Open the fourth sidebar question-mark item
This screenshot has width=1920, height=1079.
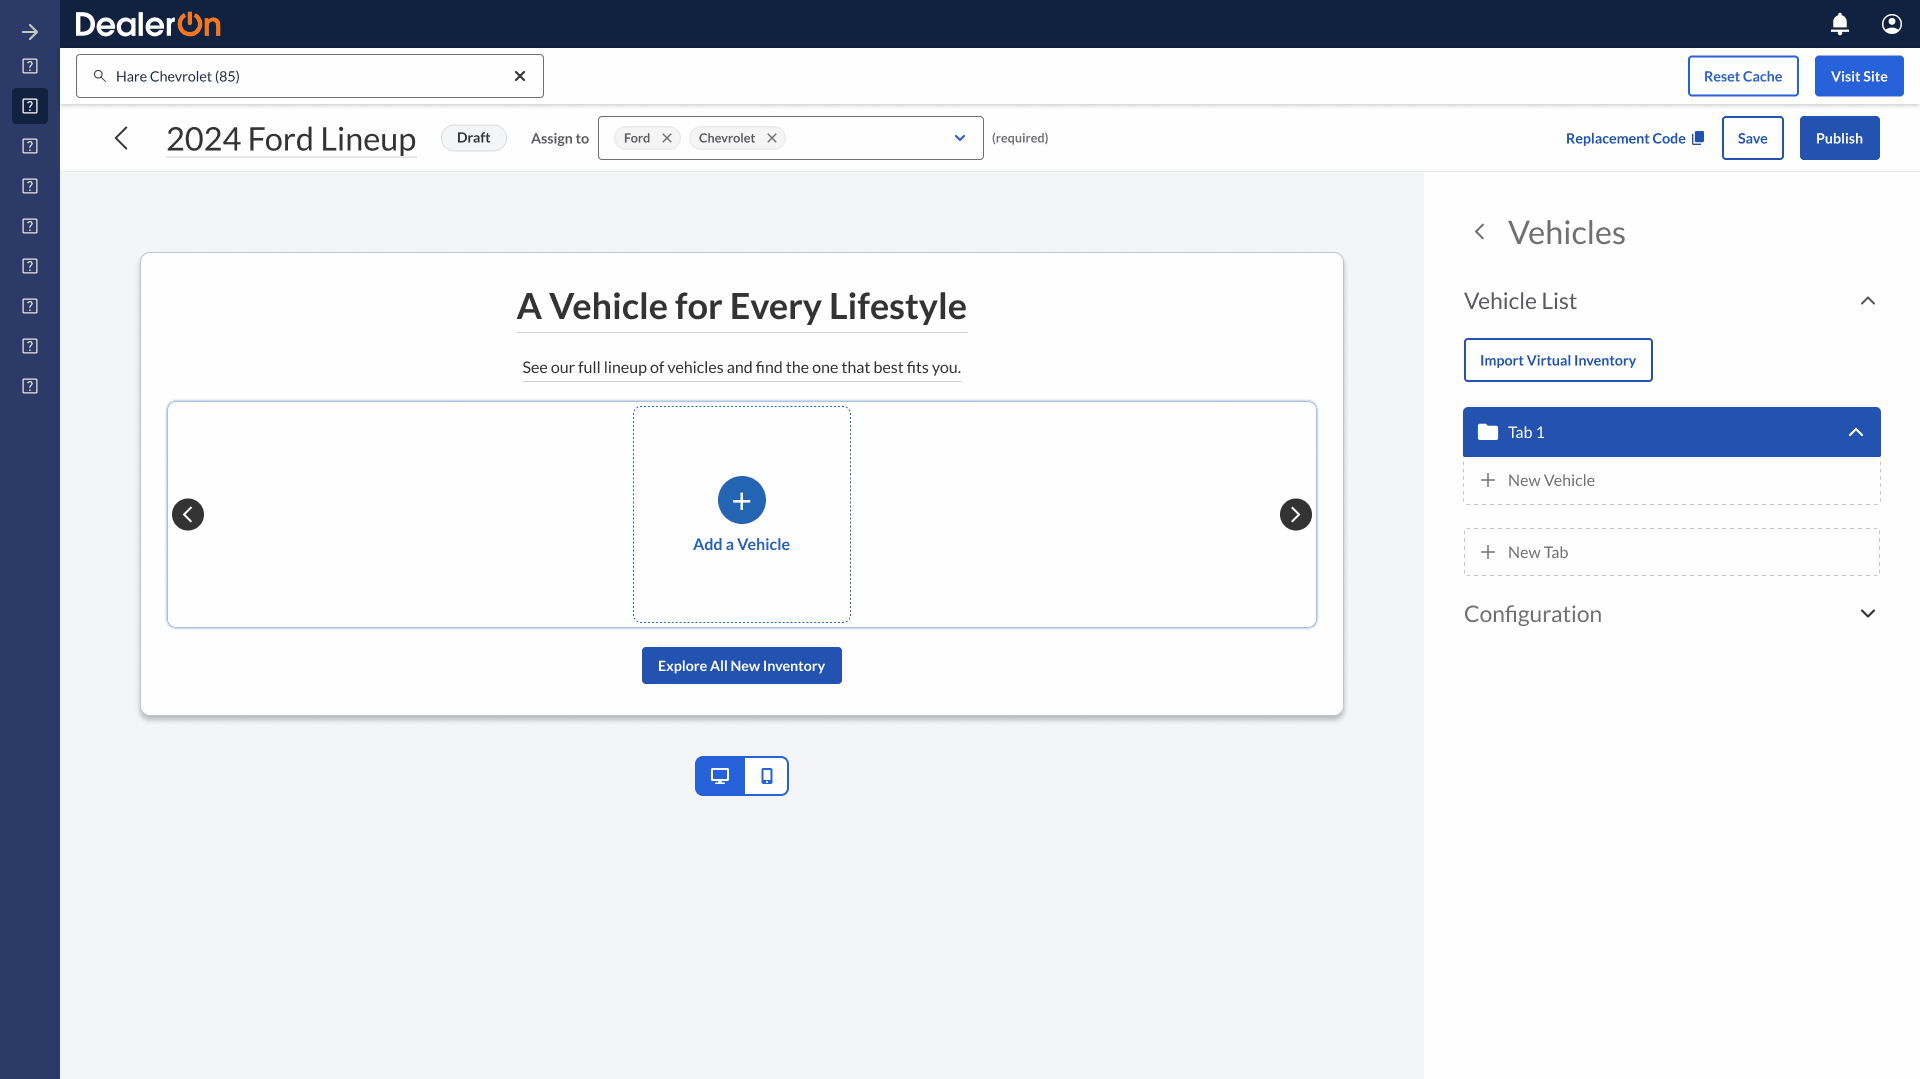coord(30,186)
